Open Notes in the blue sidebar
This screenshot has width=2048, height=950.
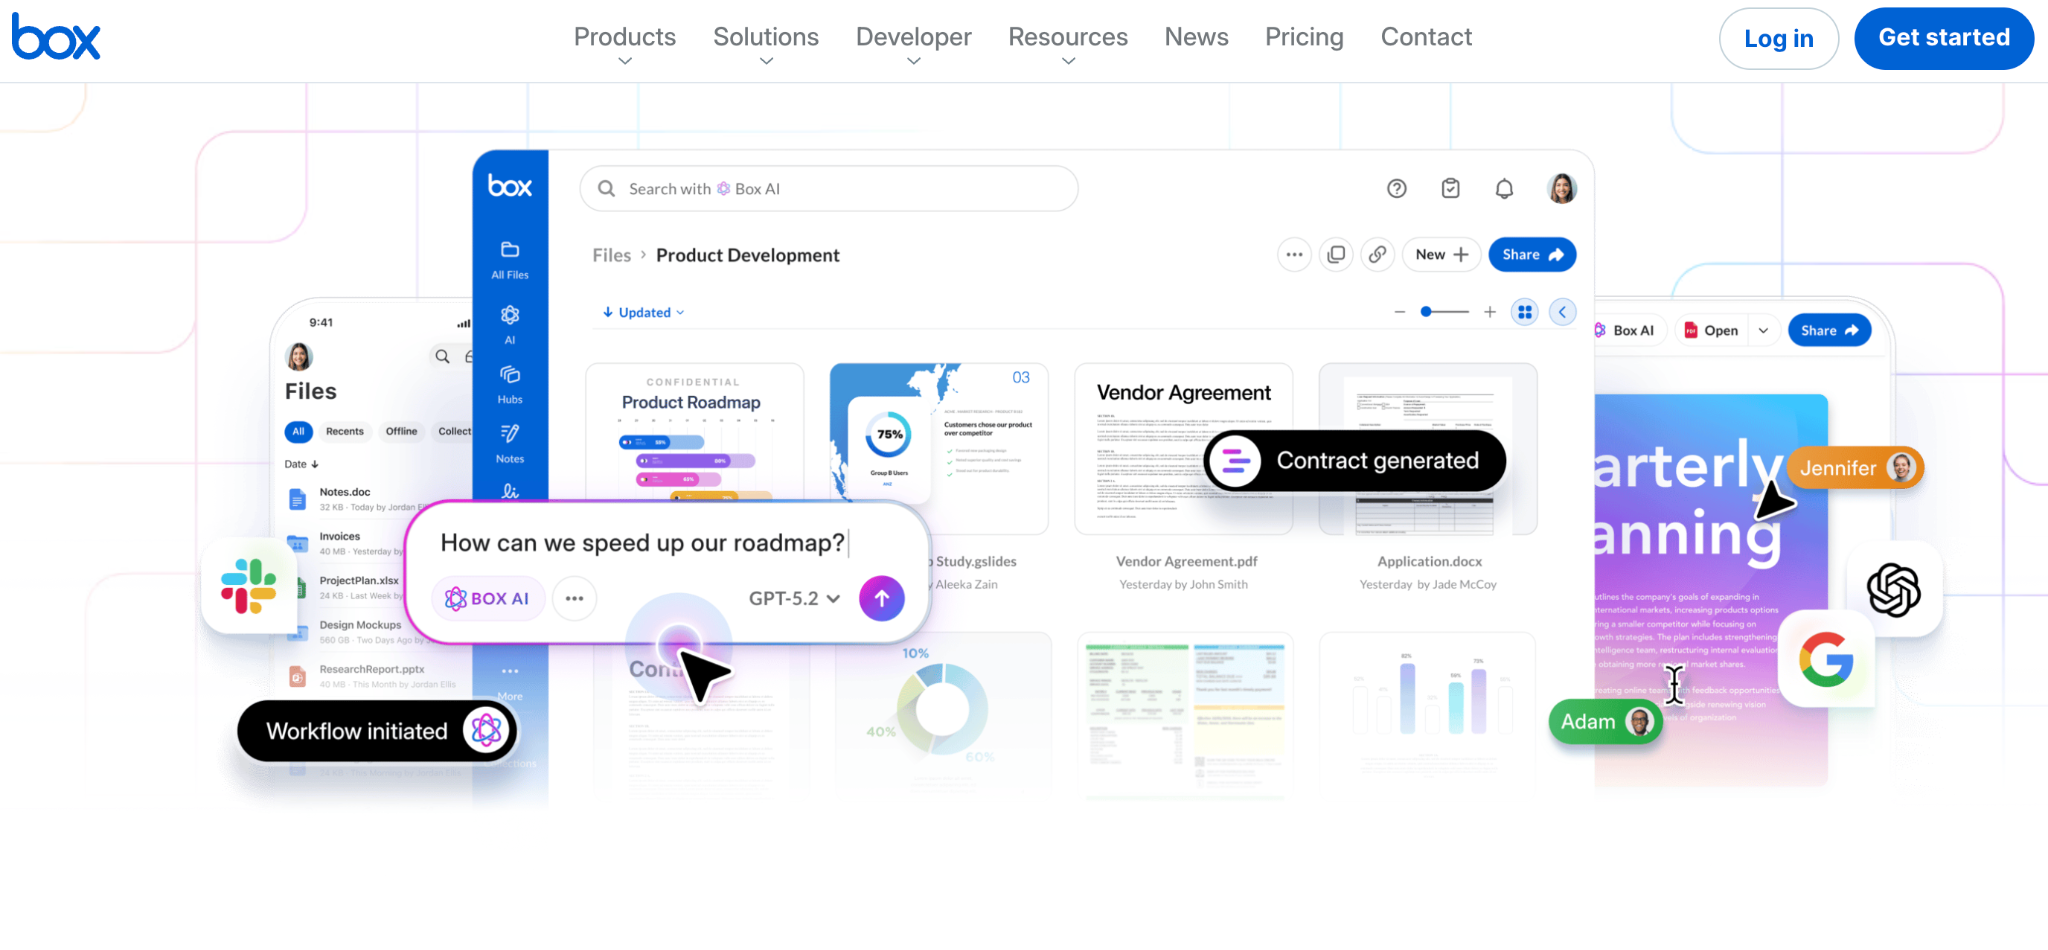tap(510, 443)
